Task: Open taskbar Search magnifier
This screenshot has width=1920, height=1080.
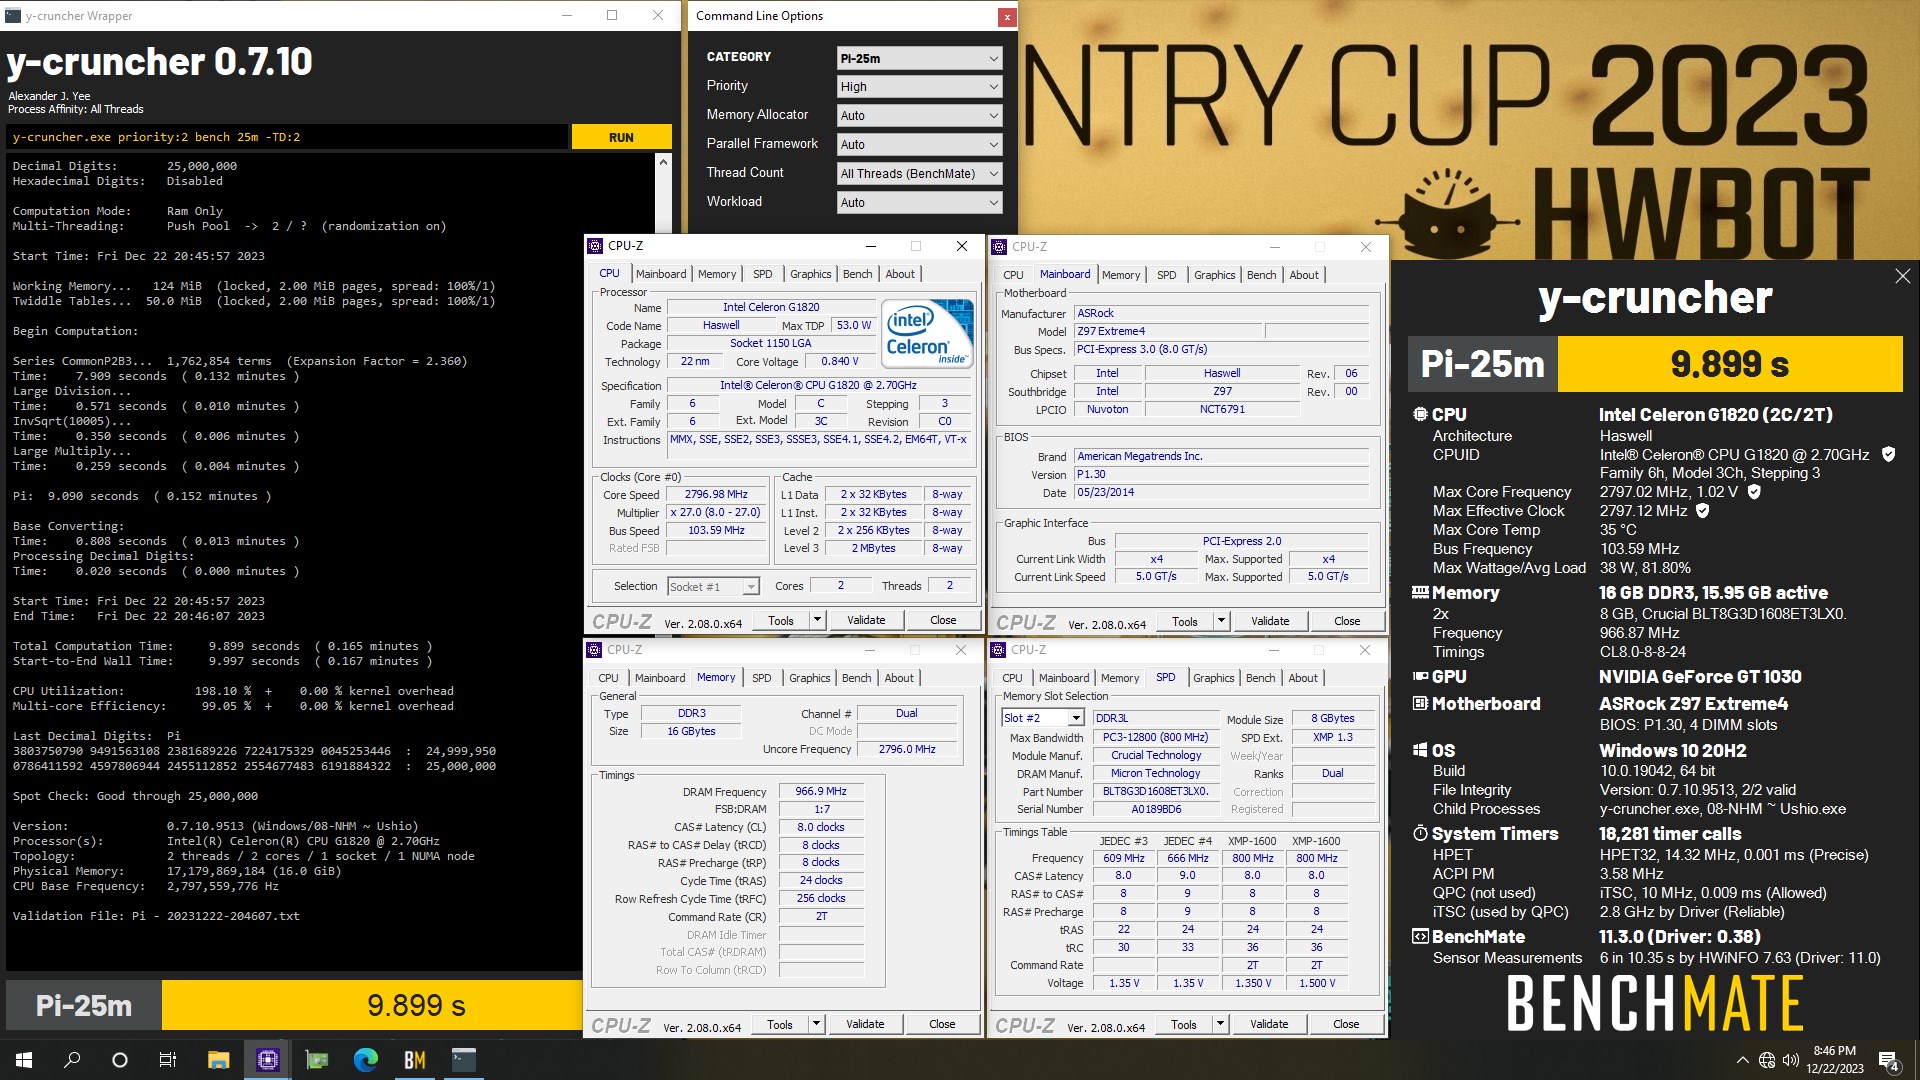Action: click(72, 1060)
